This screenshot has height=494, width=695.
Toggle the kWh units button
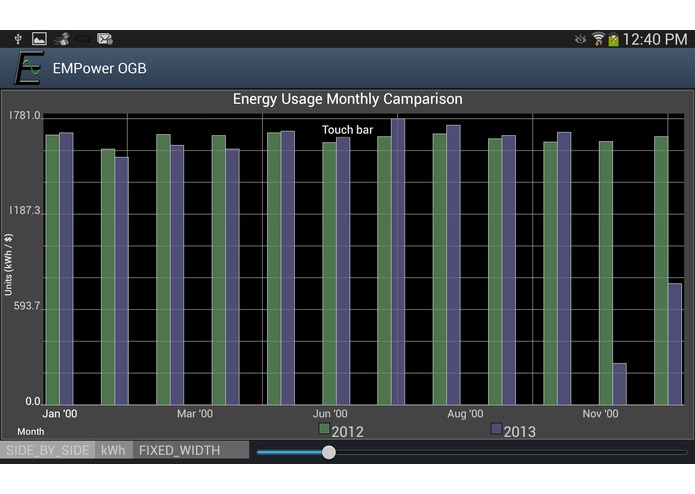[x=113, y=450]
